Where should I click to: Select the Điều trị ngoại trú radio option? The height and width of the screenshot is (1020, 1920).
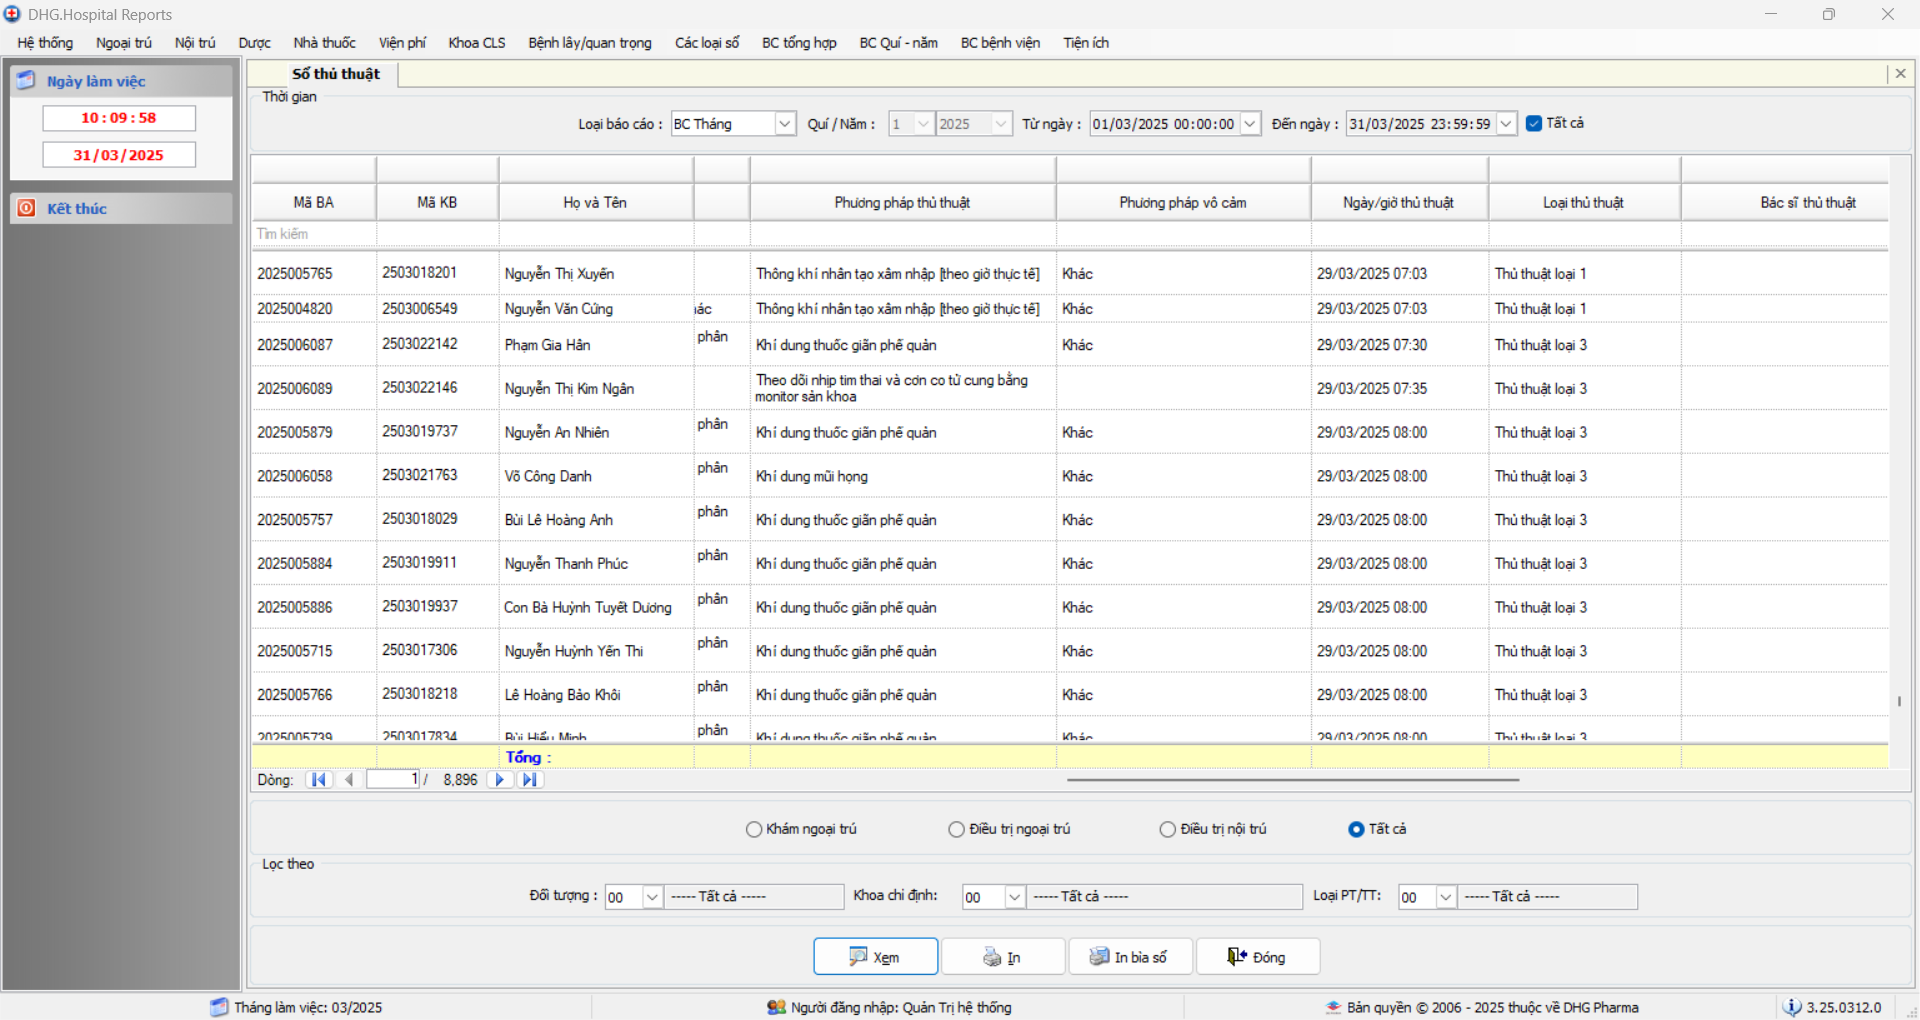point(957,829)
